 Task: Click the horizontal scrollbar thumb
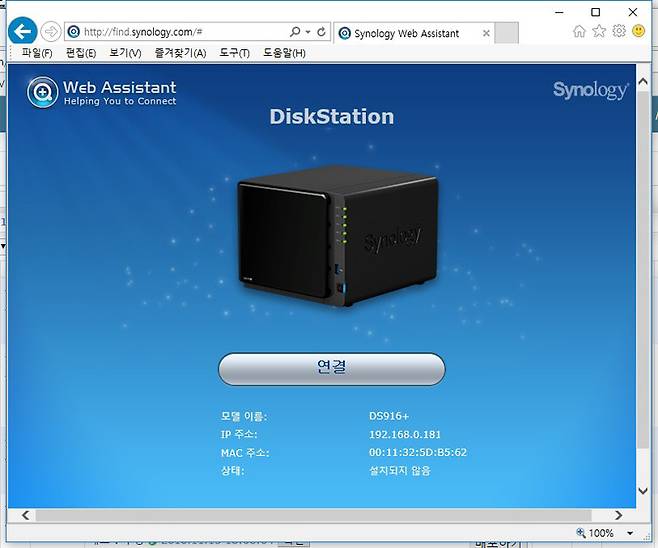tap(313, 515)
